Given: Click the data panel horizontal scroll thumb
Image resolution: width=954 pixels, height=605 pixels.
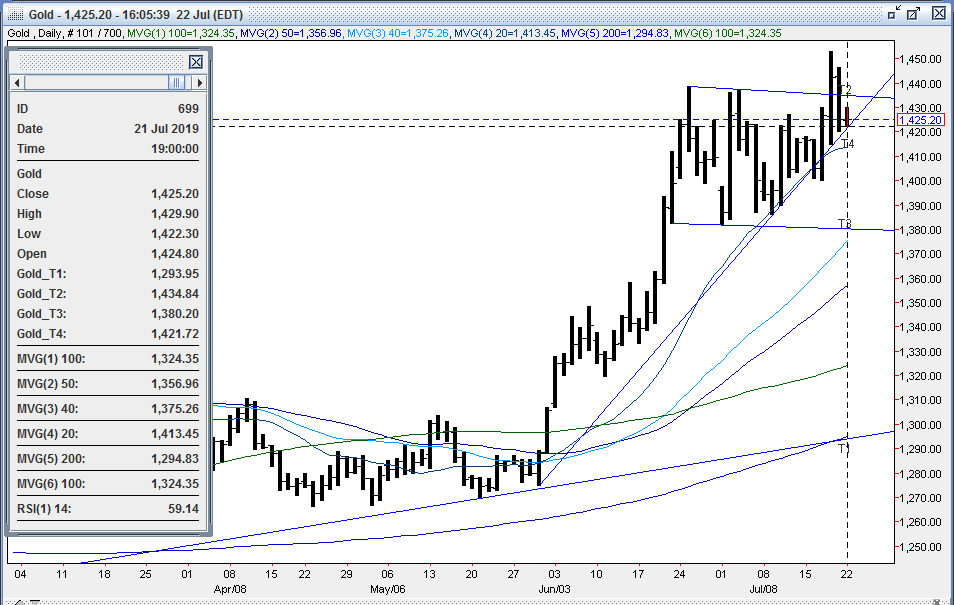Looking at the screenshot, I should click(x=176, y=83).
